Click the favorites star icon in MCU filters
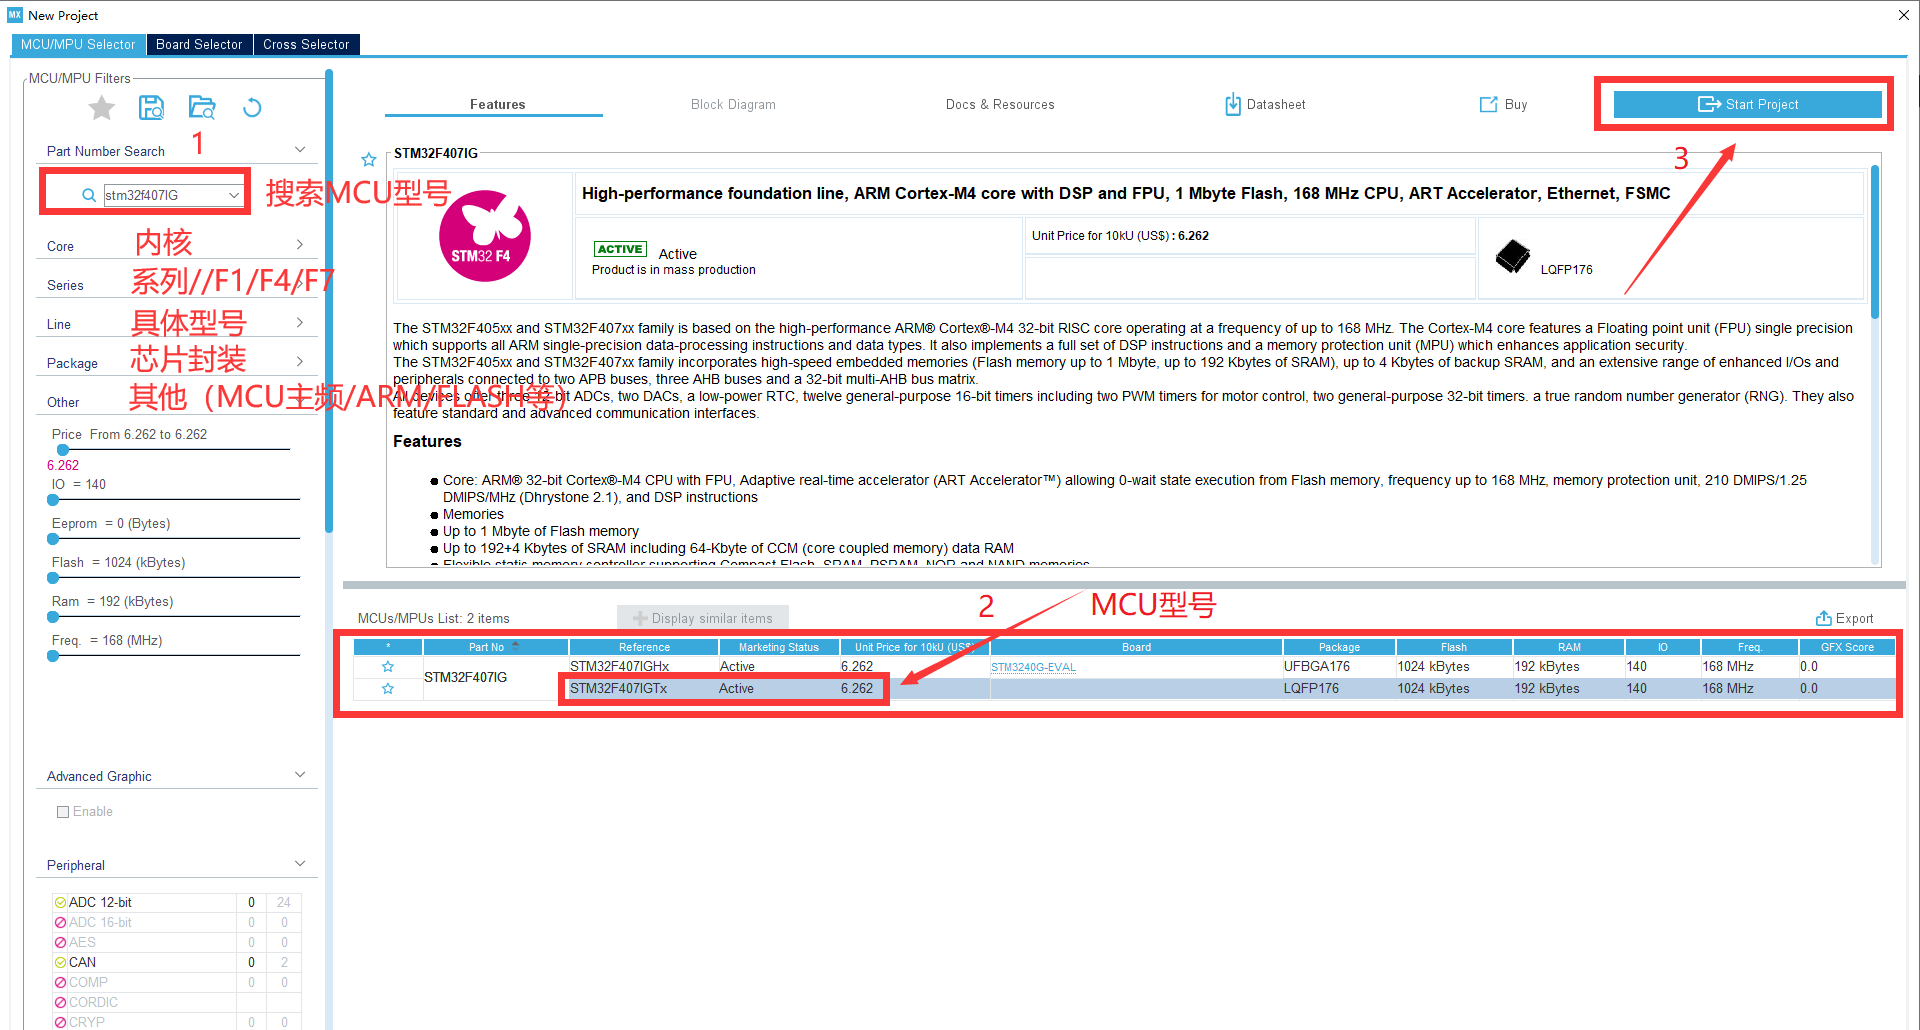 (102, 108)
